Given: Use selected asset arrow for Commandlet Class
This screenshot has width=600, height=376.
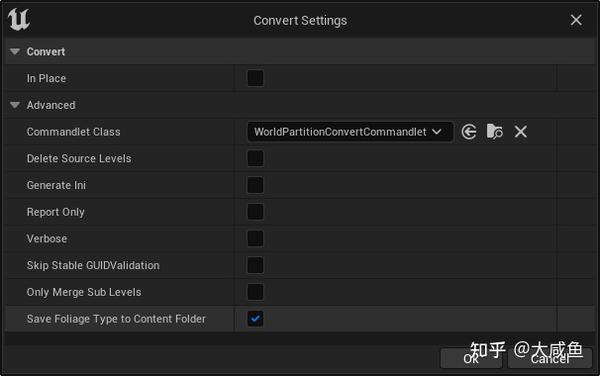Looking at the screenshot, I should 469,132.
